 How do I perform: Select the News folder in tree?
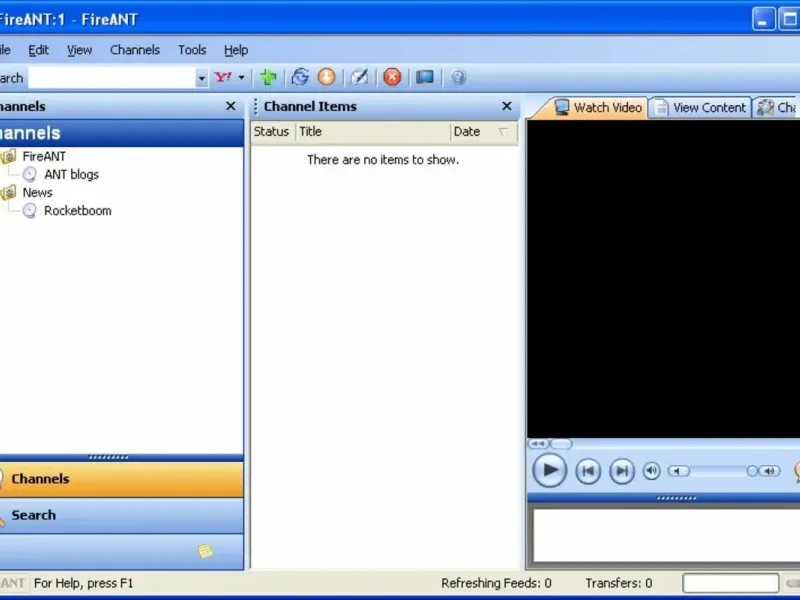click(x=37, y=192)
